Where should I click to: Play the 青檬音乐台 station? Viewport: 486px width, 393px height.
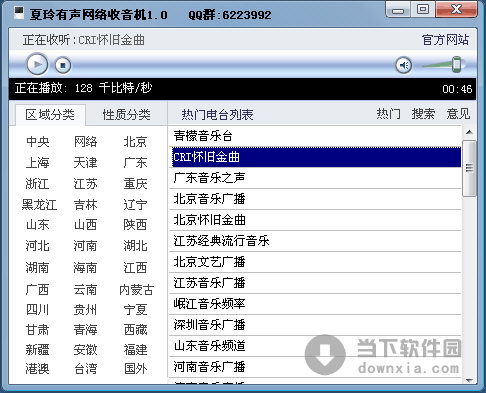[x=315, y=136]
